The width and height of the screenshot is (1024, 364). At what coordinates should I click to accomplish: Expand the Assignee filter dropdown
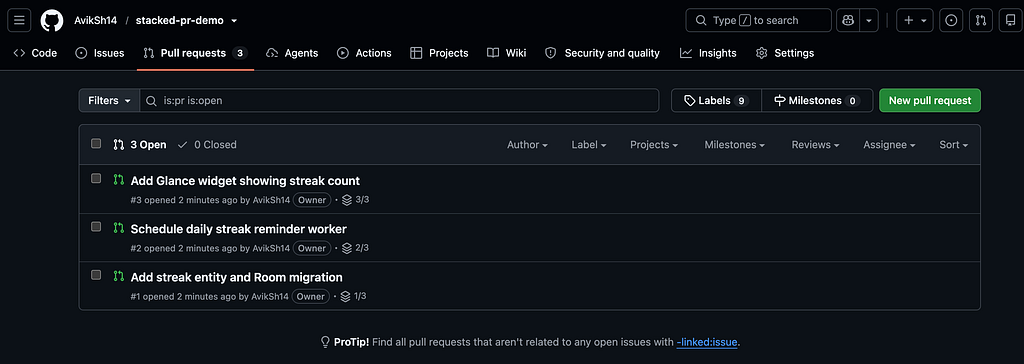(889, 144)
